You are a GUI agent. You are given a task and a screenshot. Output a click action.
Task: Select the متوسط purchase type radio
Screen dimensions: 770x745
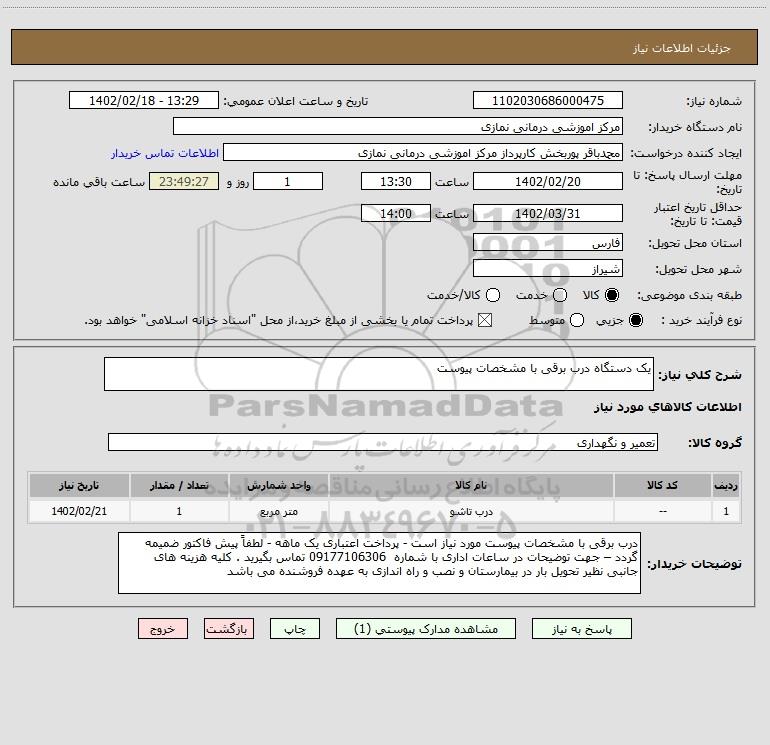pyautogui.click(x=577, y=320)
